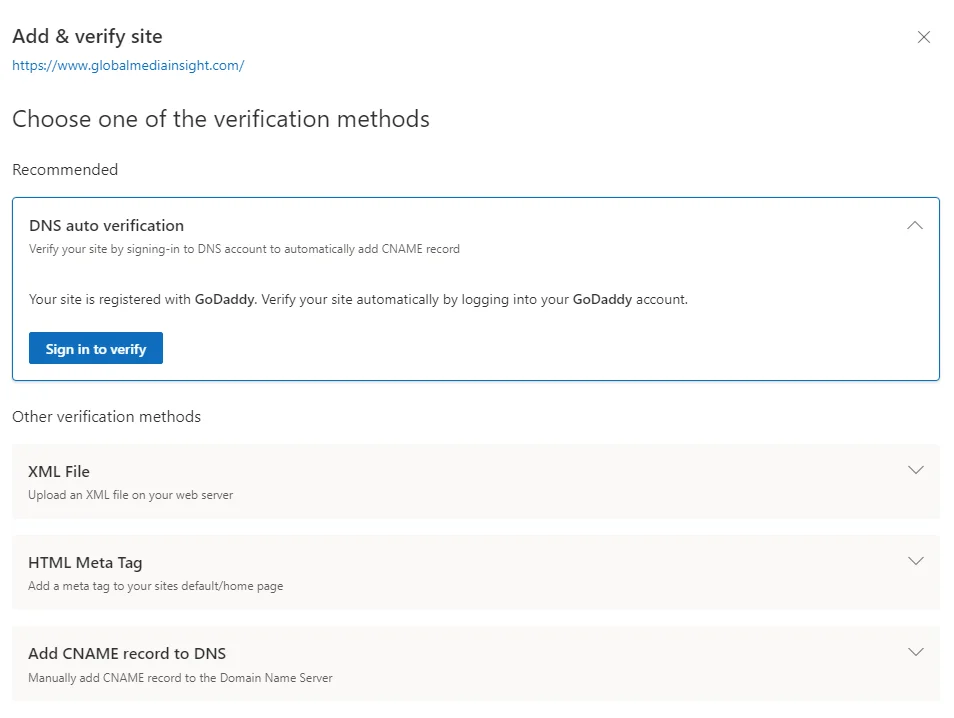The width and height of the screenshot is (954, 718).
Task: Expand the HTML Meta Tag chevron arrow
Action: 914,561
